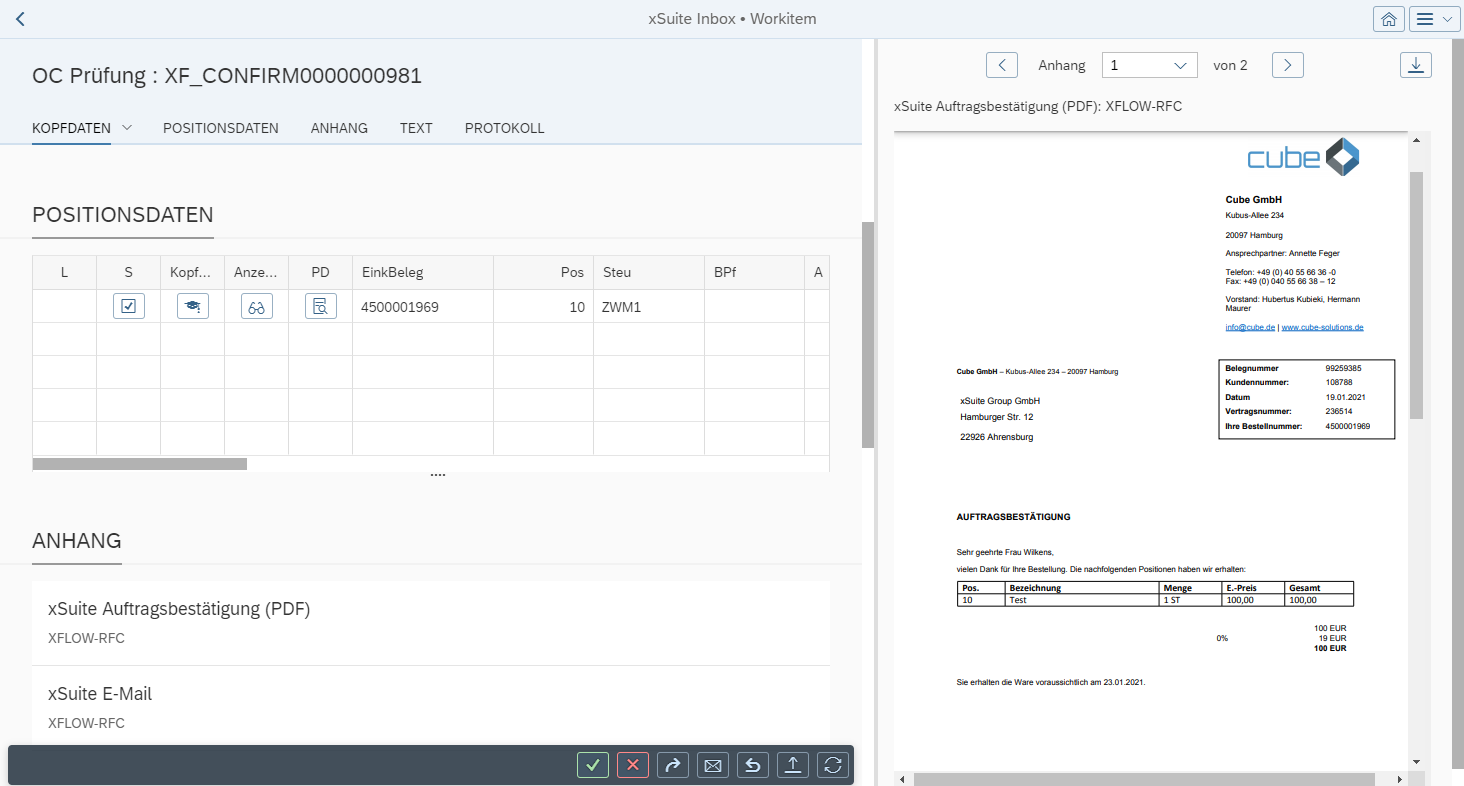
Task: Download the attachment using download icon
Action: pos(1415,65)
